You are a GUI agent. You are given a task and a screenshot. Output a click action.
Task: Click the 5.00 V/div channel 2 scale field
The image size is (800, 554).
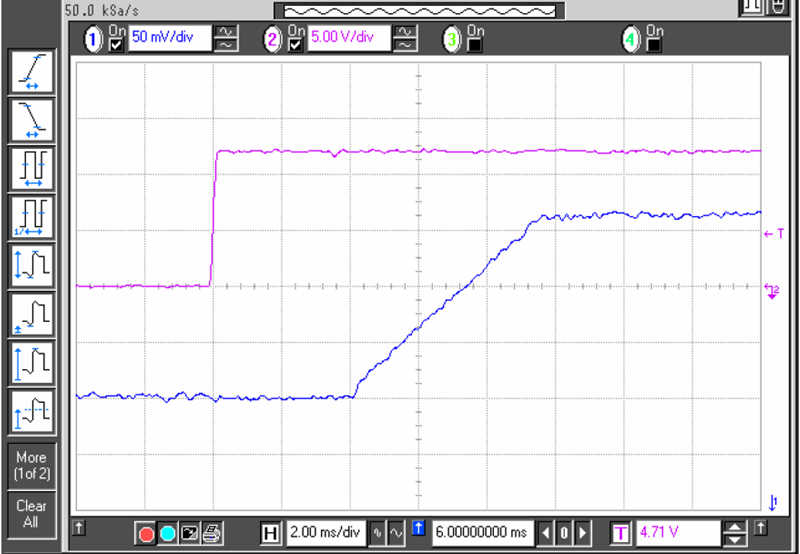(x=349, y=38)
